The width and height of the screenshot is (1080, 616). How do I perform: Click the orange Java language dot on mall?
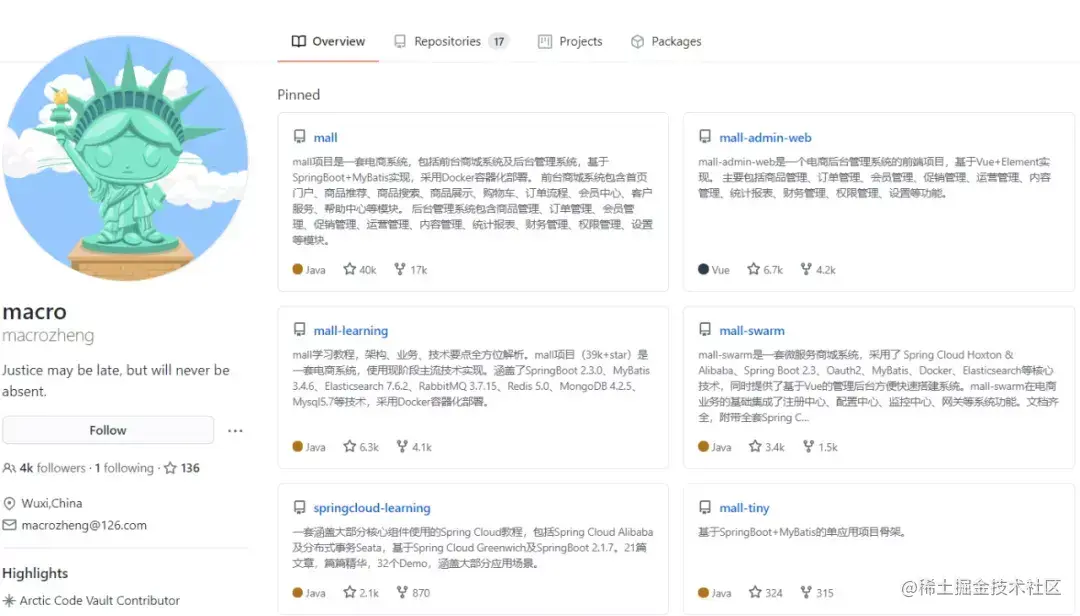(298, 269)
